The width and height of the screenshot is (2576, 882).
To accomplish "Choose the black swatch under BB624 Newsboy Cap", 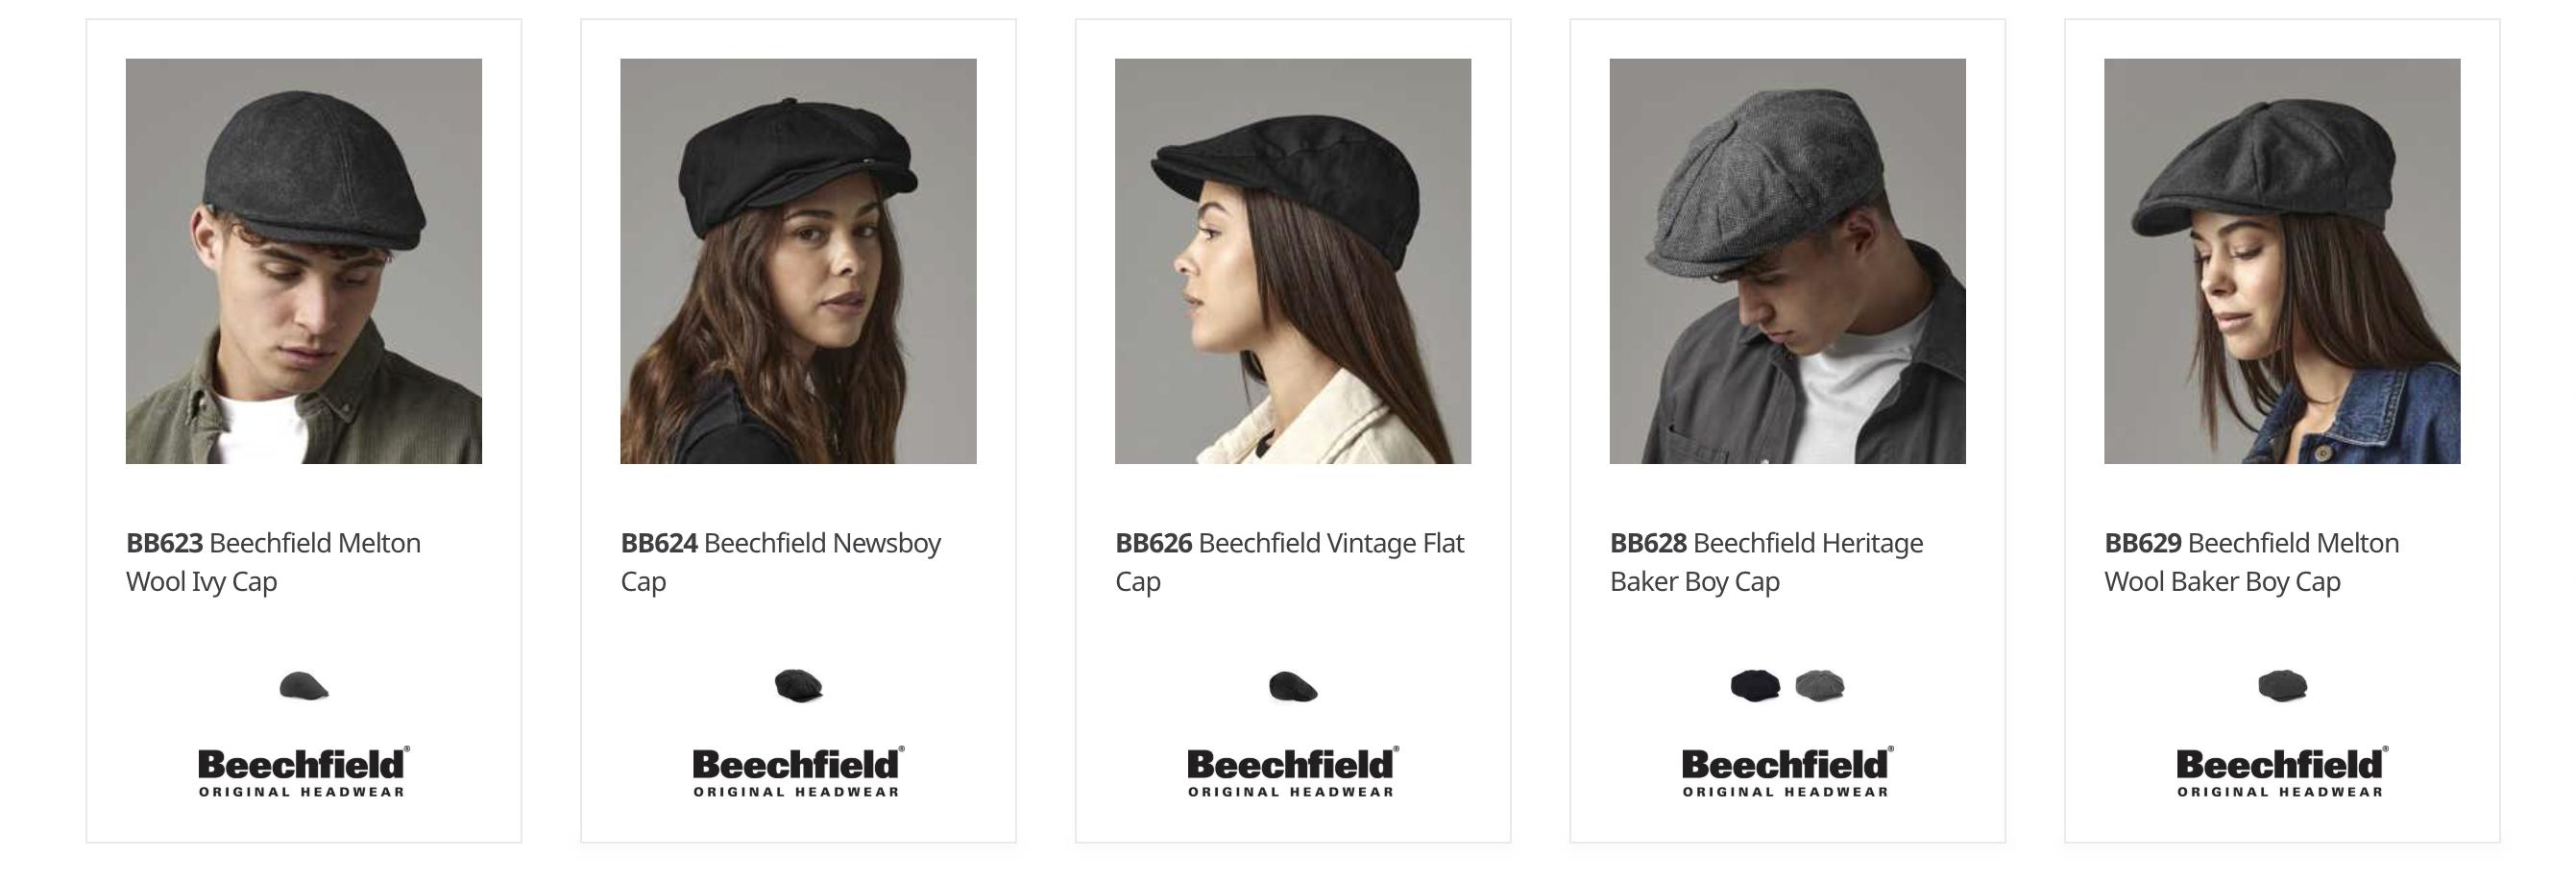I will pos(798,686).
